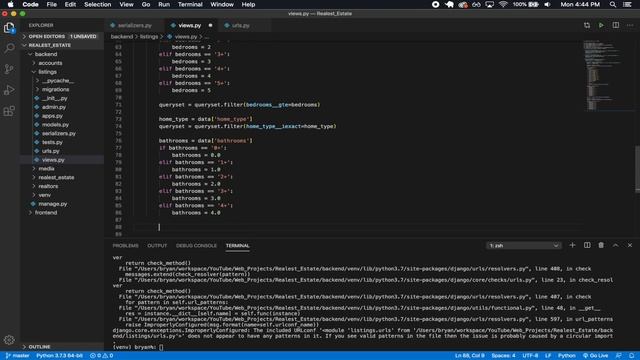This screenshot has height=360, width=640.
Task: Open models.py in the explorer
Action: click(55, 124)
